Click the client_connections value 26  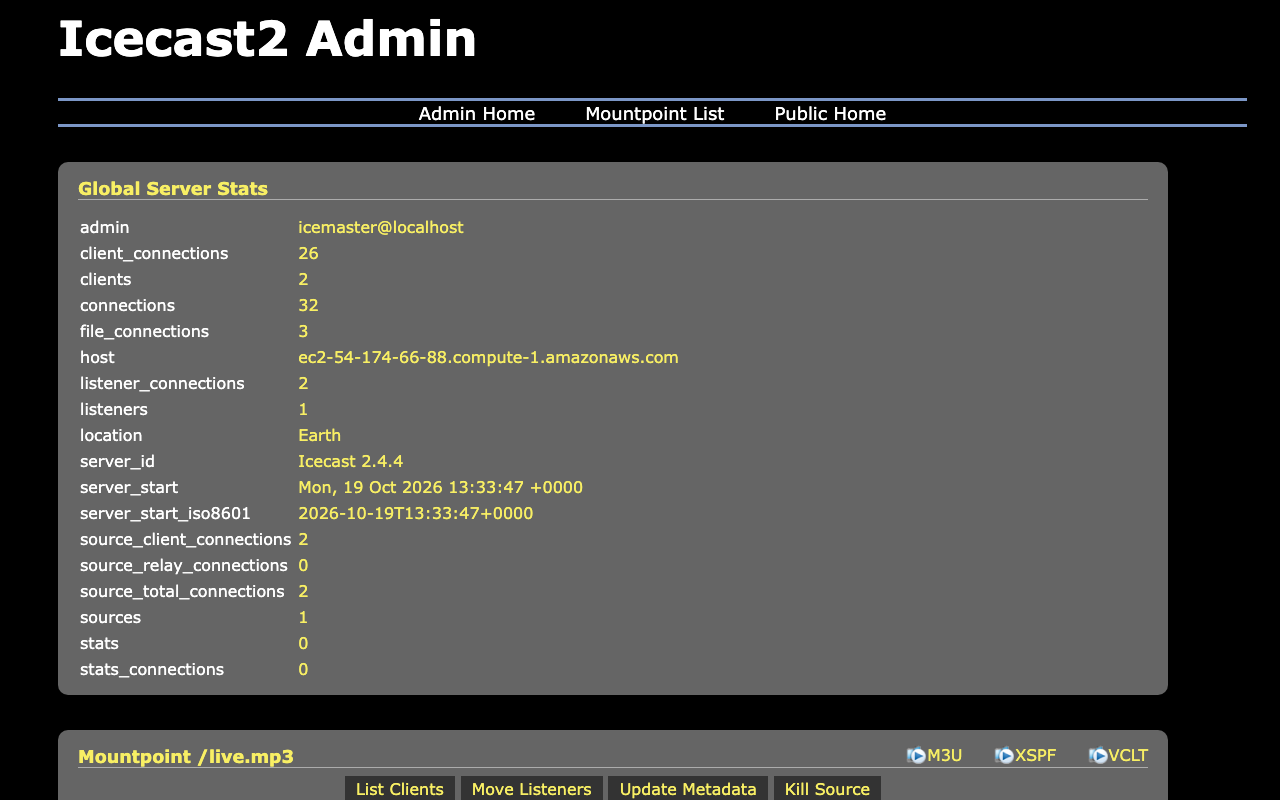coord(308,254)
